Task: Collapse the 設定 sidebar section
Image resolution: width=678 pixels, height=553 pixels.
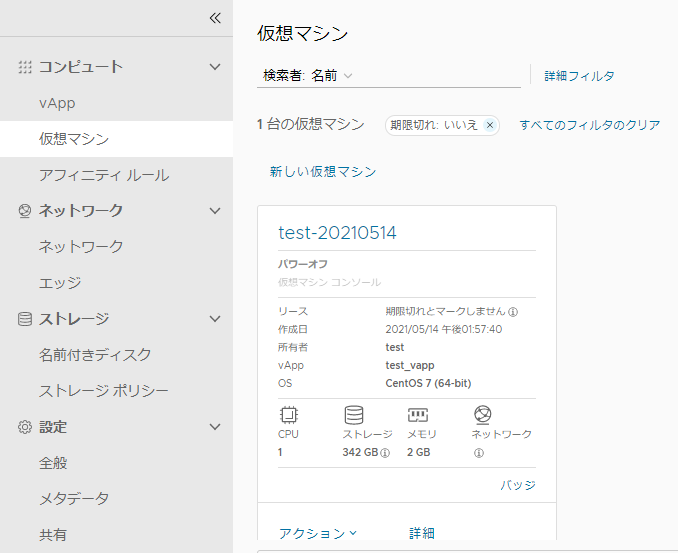Action: click(214, 427)
